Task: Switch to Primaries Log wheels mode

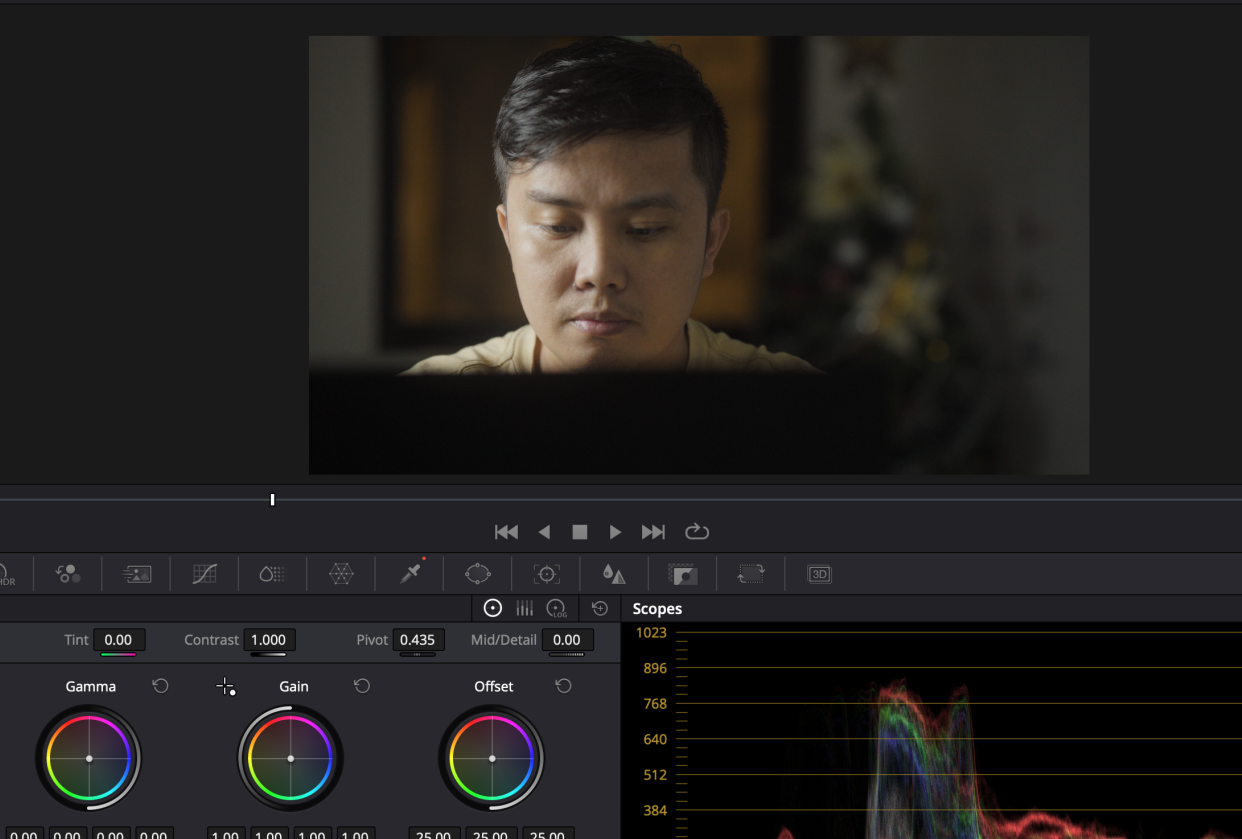Action: [557, 608]
